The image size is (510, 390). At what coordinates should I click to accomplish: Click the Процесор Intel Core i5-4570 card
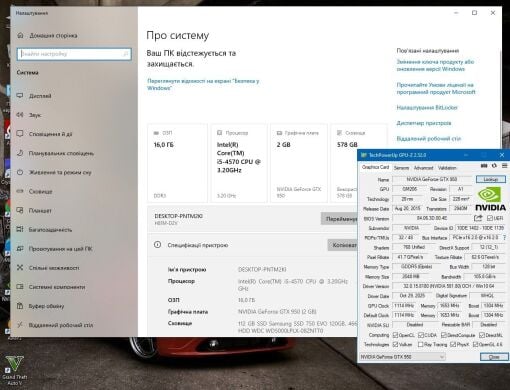tap(239, 163)
